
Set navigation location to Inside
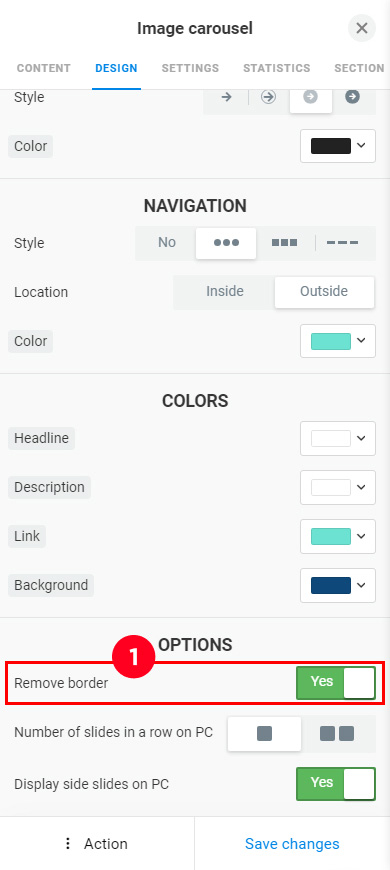pos(225,291)
